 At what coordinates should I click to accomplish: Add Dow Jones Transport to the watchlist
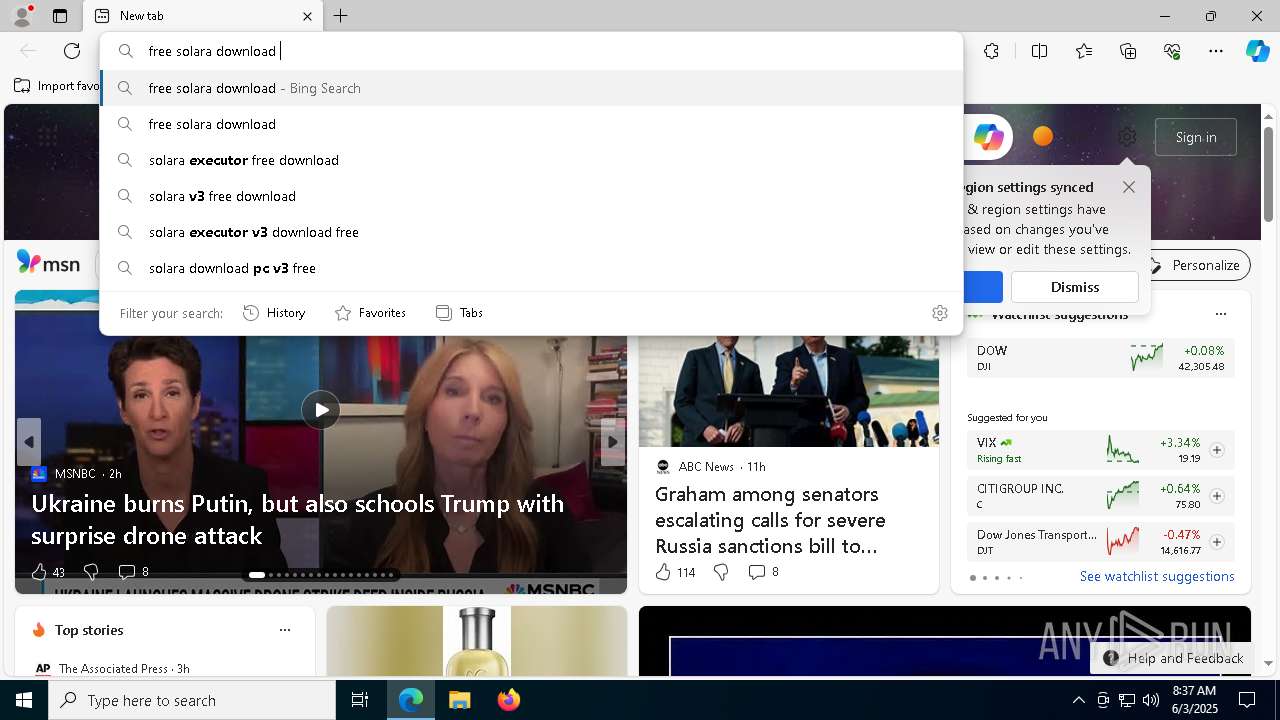pos(1217,542)
